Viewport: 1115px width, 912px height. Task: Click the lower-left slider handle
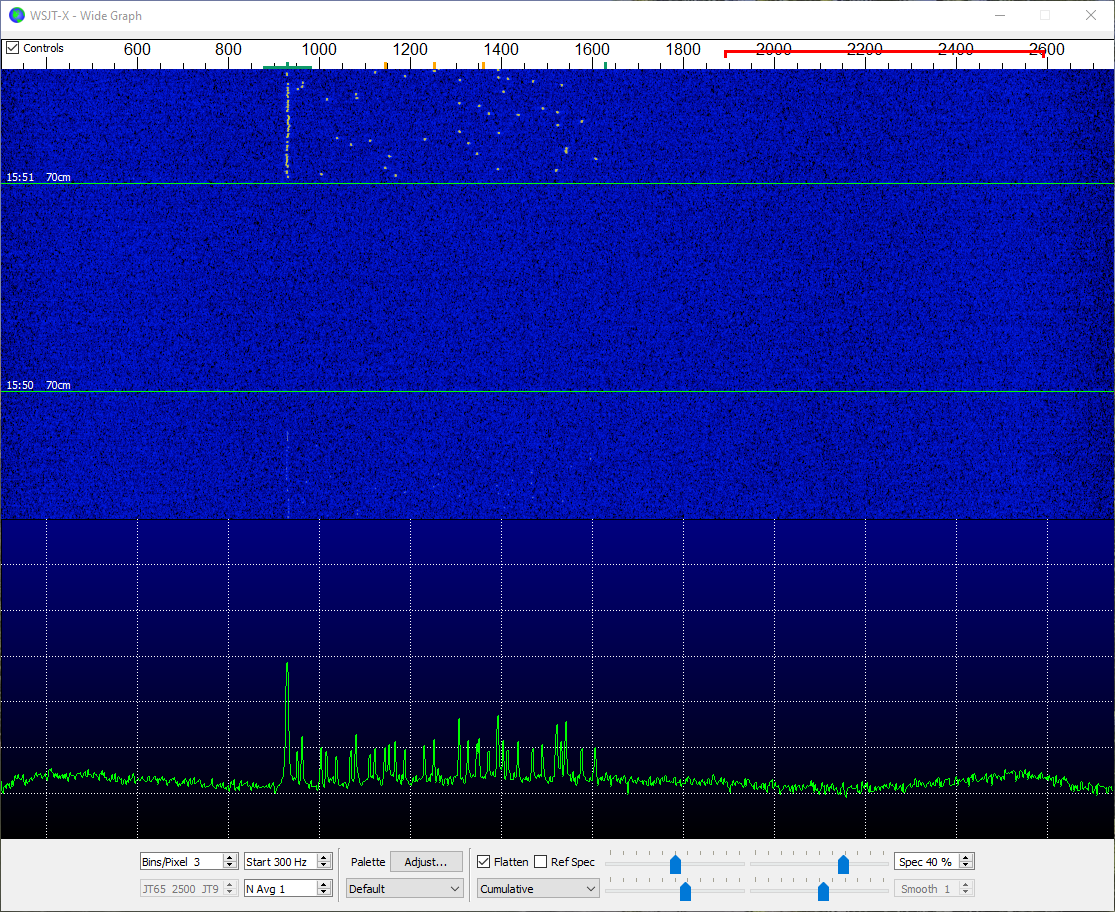pos(685,891)
